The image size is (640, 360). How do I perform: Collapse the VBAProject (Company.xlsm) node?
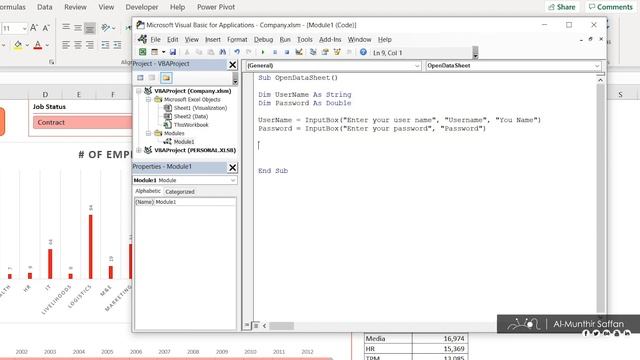(x=139, y=91)
